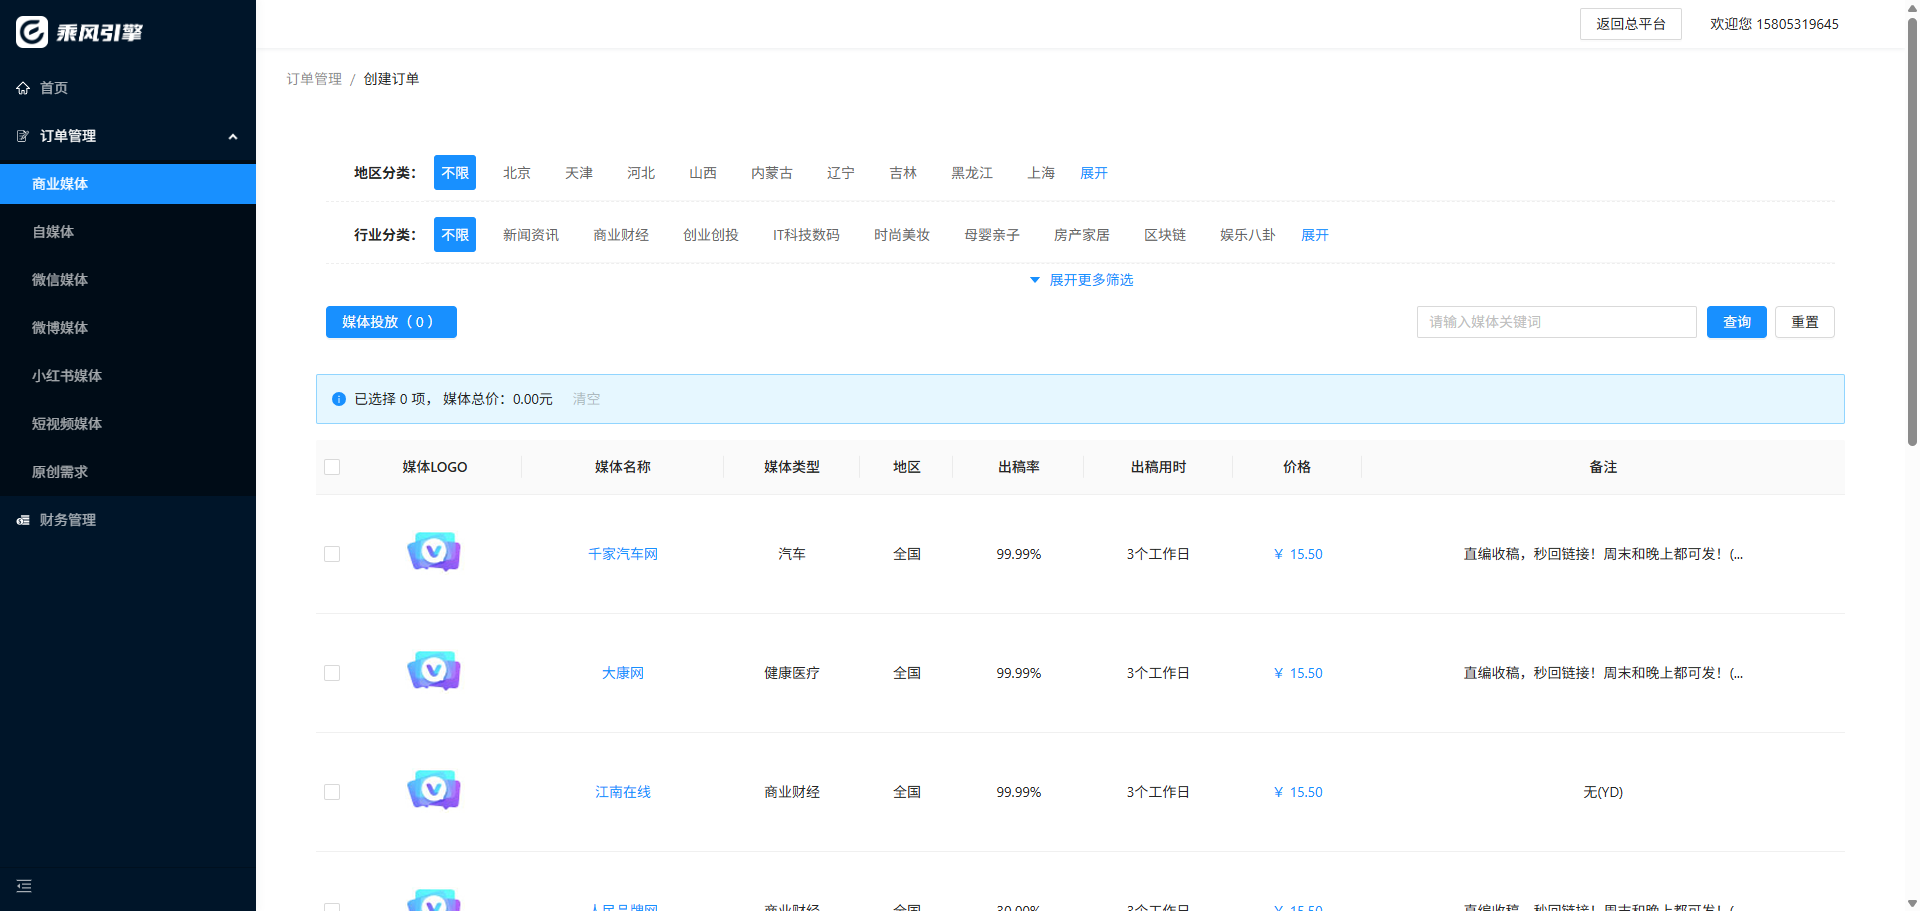Image resolution: width=1920 pixels, height=911 pixels.
Task: Click the sidebar collapse icon at bottom
Action: click(x=24, y=886)
